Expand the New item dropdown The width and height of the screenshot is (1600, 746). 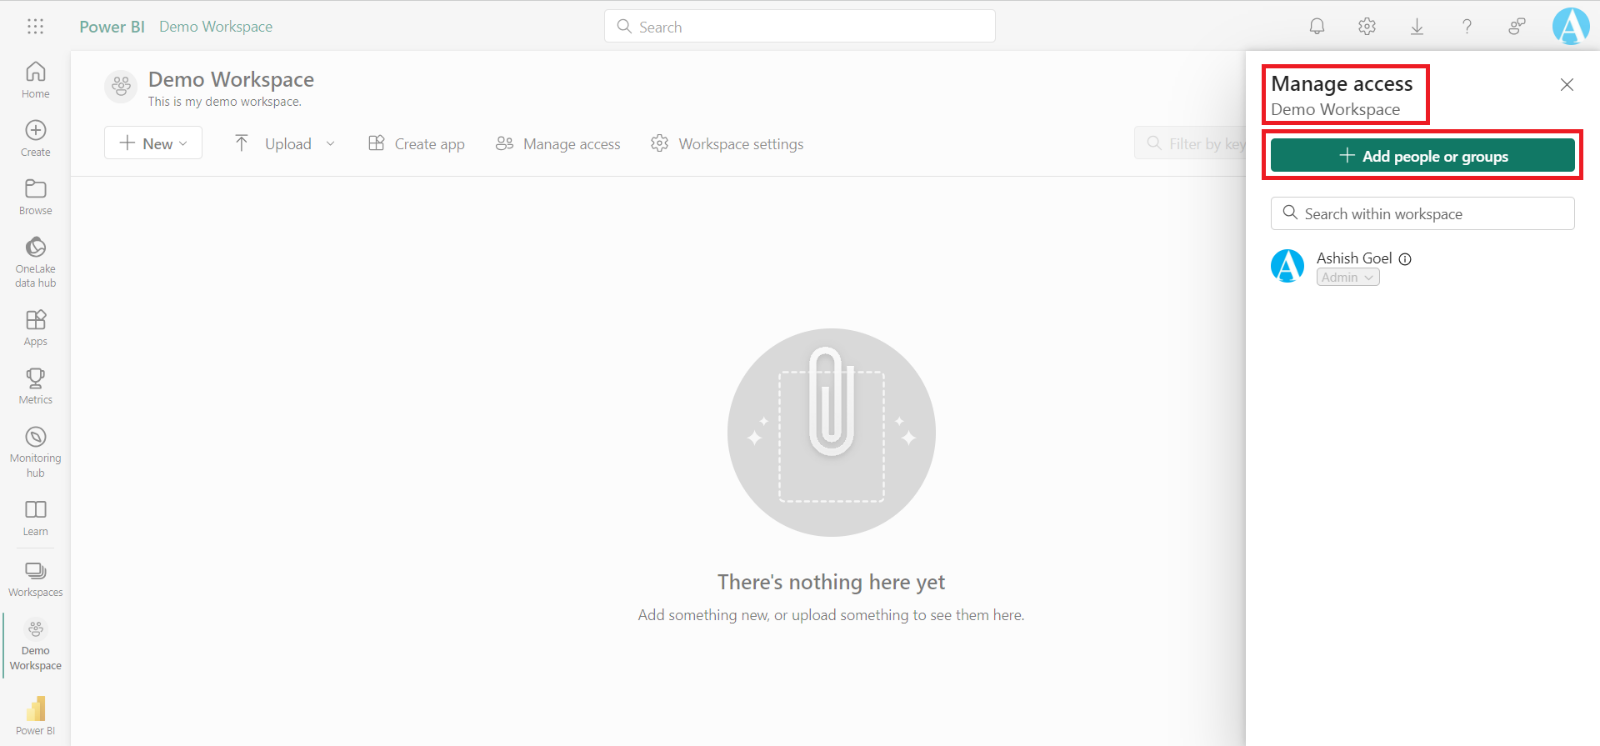point(153,143)
